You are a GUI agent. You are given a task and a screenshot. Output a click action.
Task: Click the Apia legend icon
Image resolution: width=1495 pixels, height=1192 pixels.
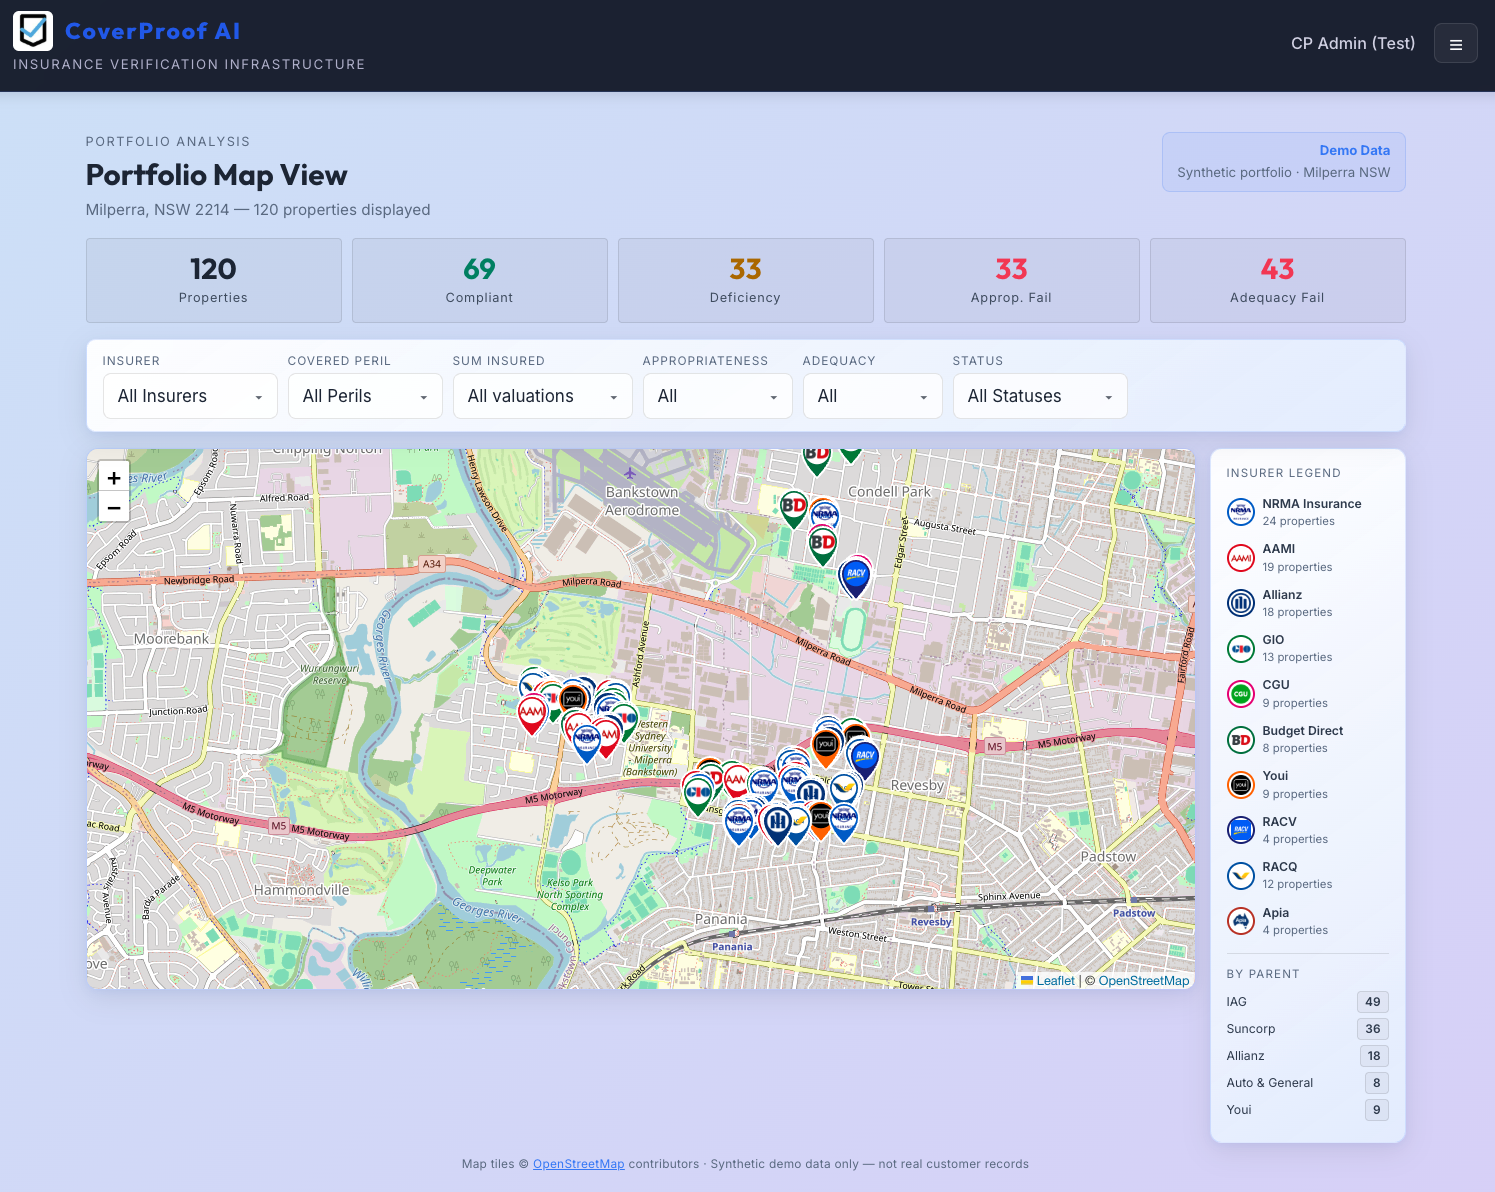click(x=1241, y=921)
